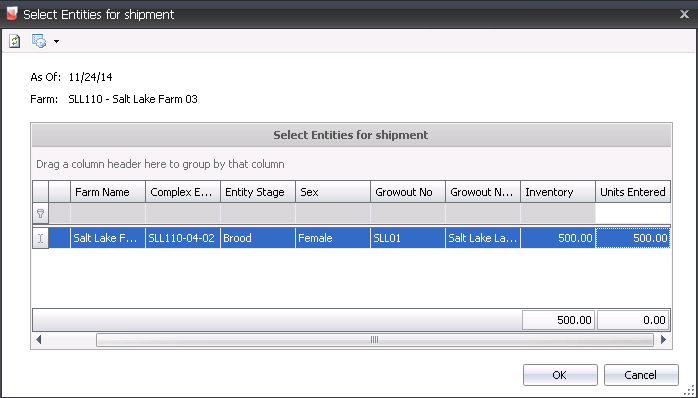The width and height of the screenshot is (698, 398).
Task: Sort by the Inventory column header
Action: point(558,192)
